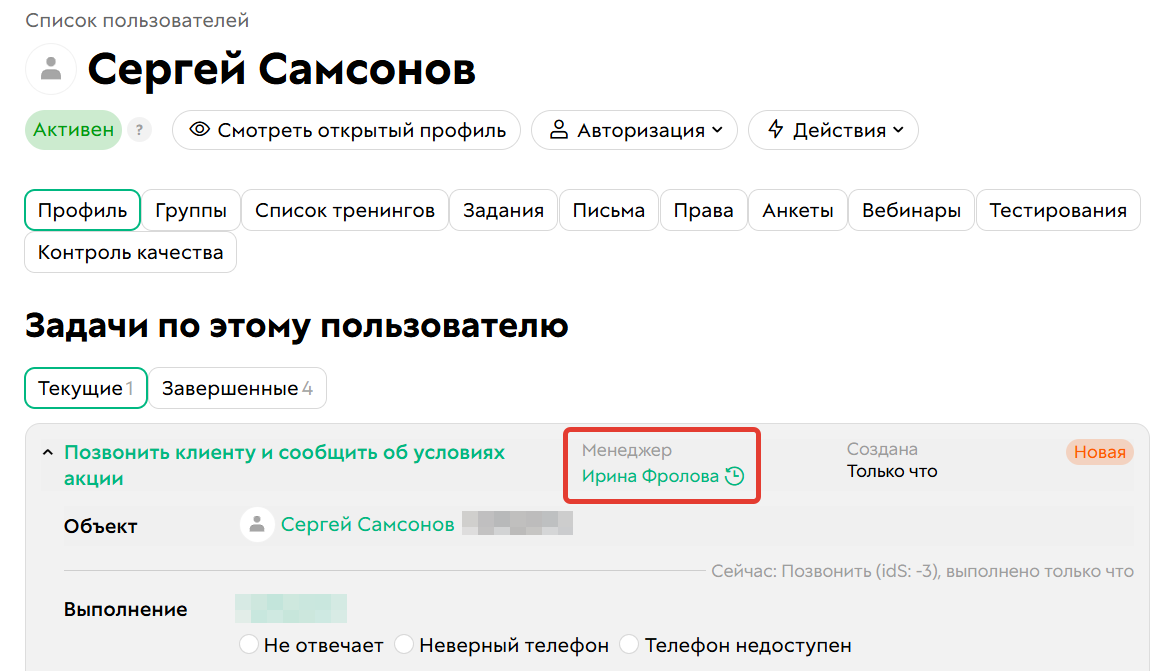Image resolution: width=1172 pixels, height=671 pixels.
Task: Select the person icon on Авторизация button
Action: pos(561,130)
